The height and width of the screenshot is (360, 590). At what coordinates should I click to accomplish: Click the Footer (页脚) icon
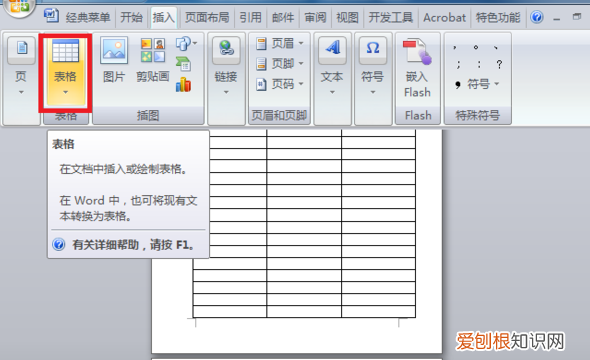pyautogui.click(x=262, y=64)
